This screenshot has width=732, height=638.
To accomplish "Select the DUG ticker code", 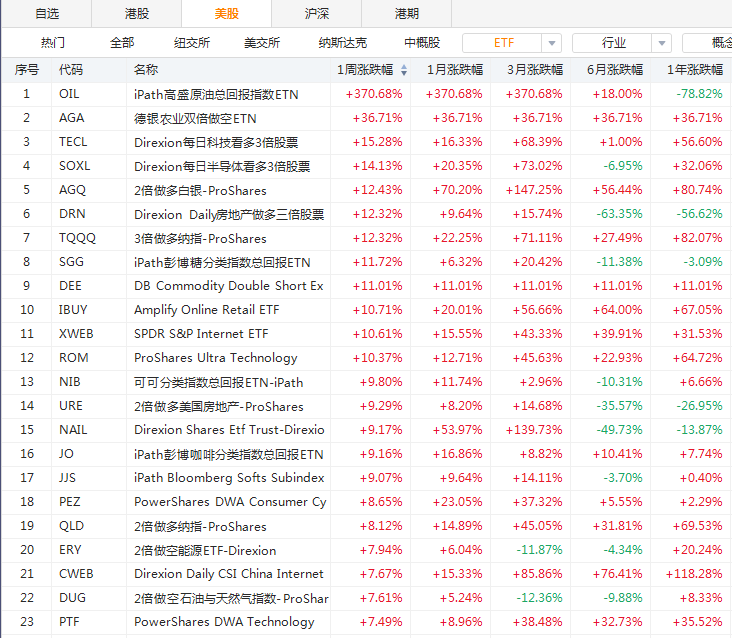I will tap(72, 598).
